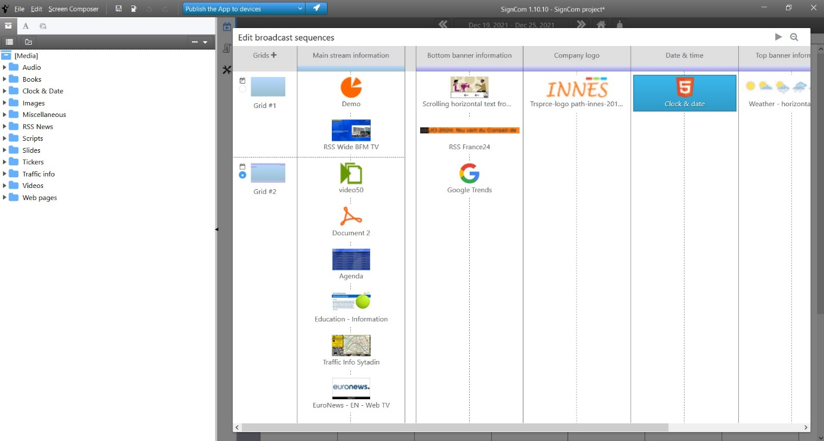This screenshot has width=824, height=441.
Task: Expand the RSS News folder
Action: pos(5,127)
